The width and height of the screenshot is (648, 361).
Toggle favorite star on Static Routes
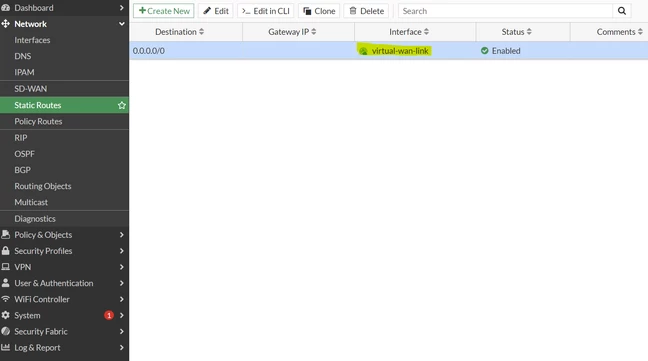tap(122, 105)
